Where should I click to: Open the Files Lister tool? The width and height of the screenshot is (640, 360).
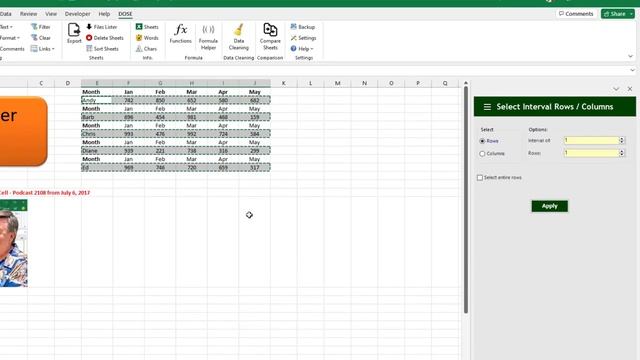click(x=102, y=27)
